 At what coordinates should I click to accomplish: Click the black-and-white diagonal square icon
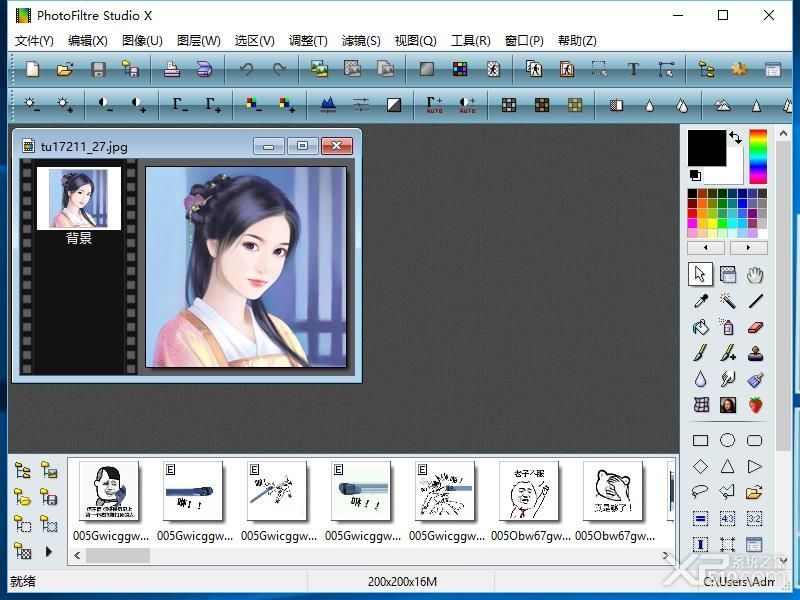[394, 105]
